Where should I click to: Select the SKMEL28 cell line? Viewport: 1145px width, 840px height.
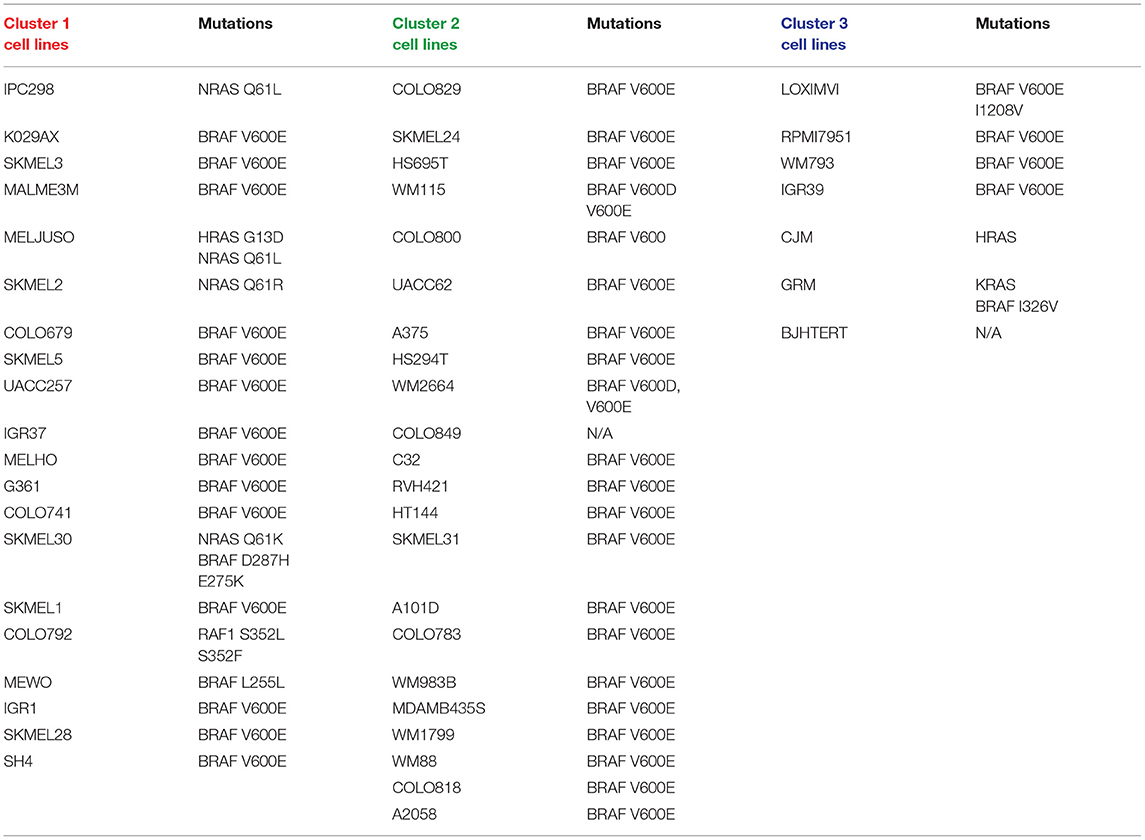pos(38,735)
